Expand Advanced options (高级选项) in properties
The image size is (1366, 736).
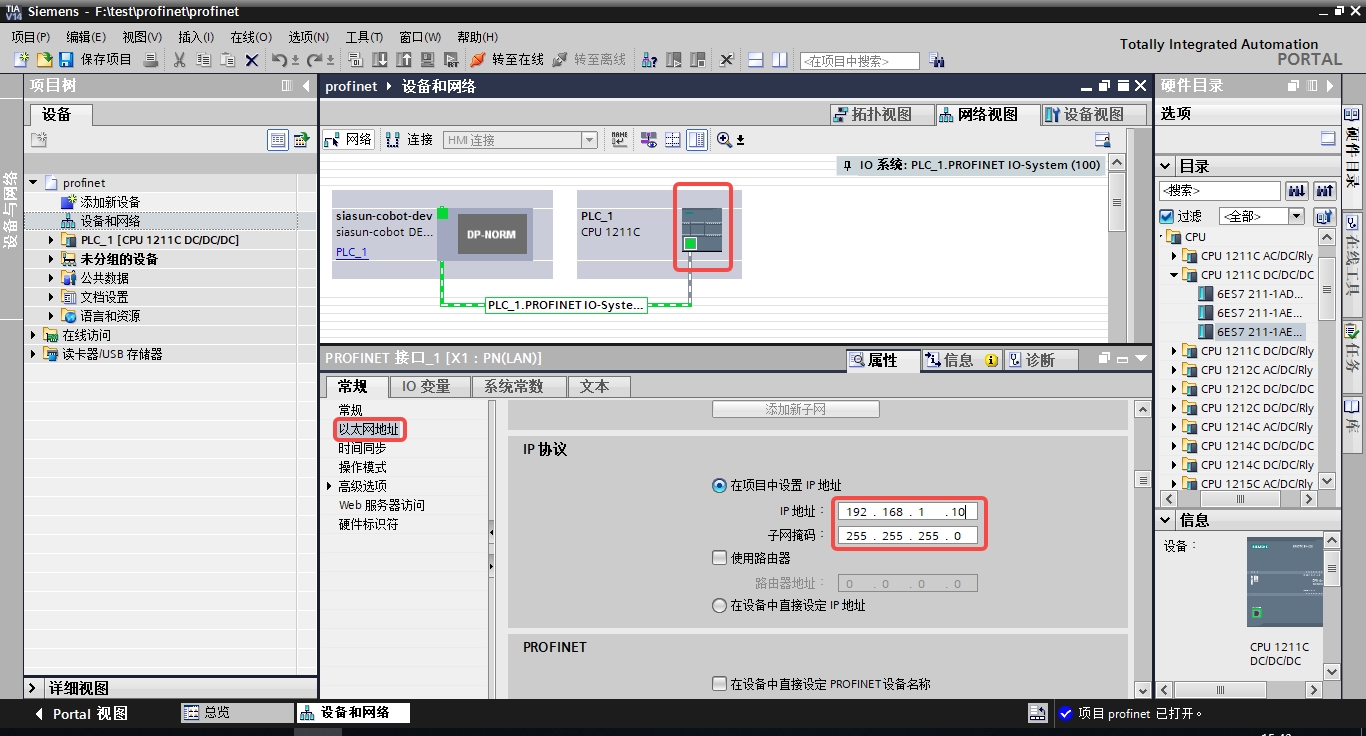[330, 486]
